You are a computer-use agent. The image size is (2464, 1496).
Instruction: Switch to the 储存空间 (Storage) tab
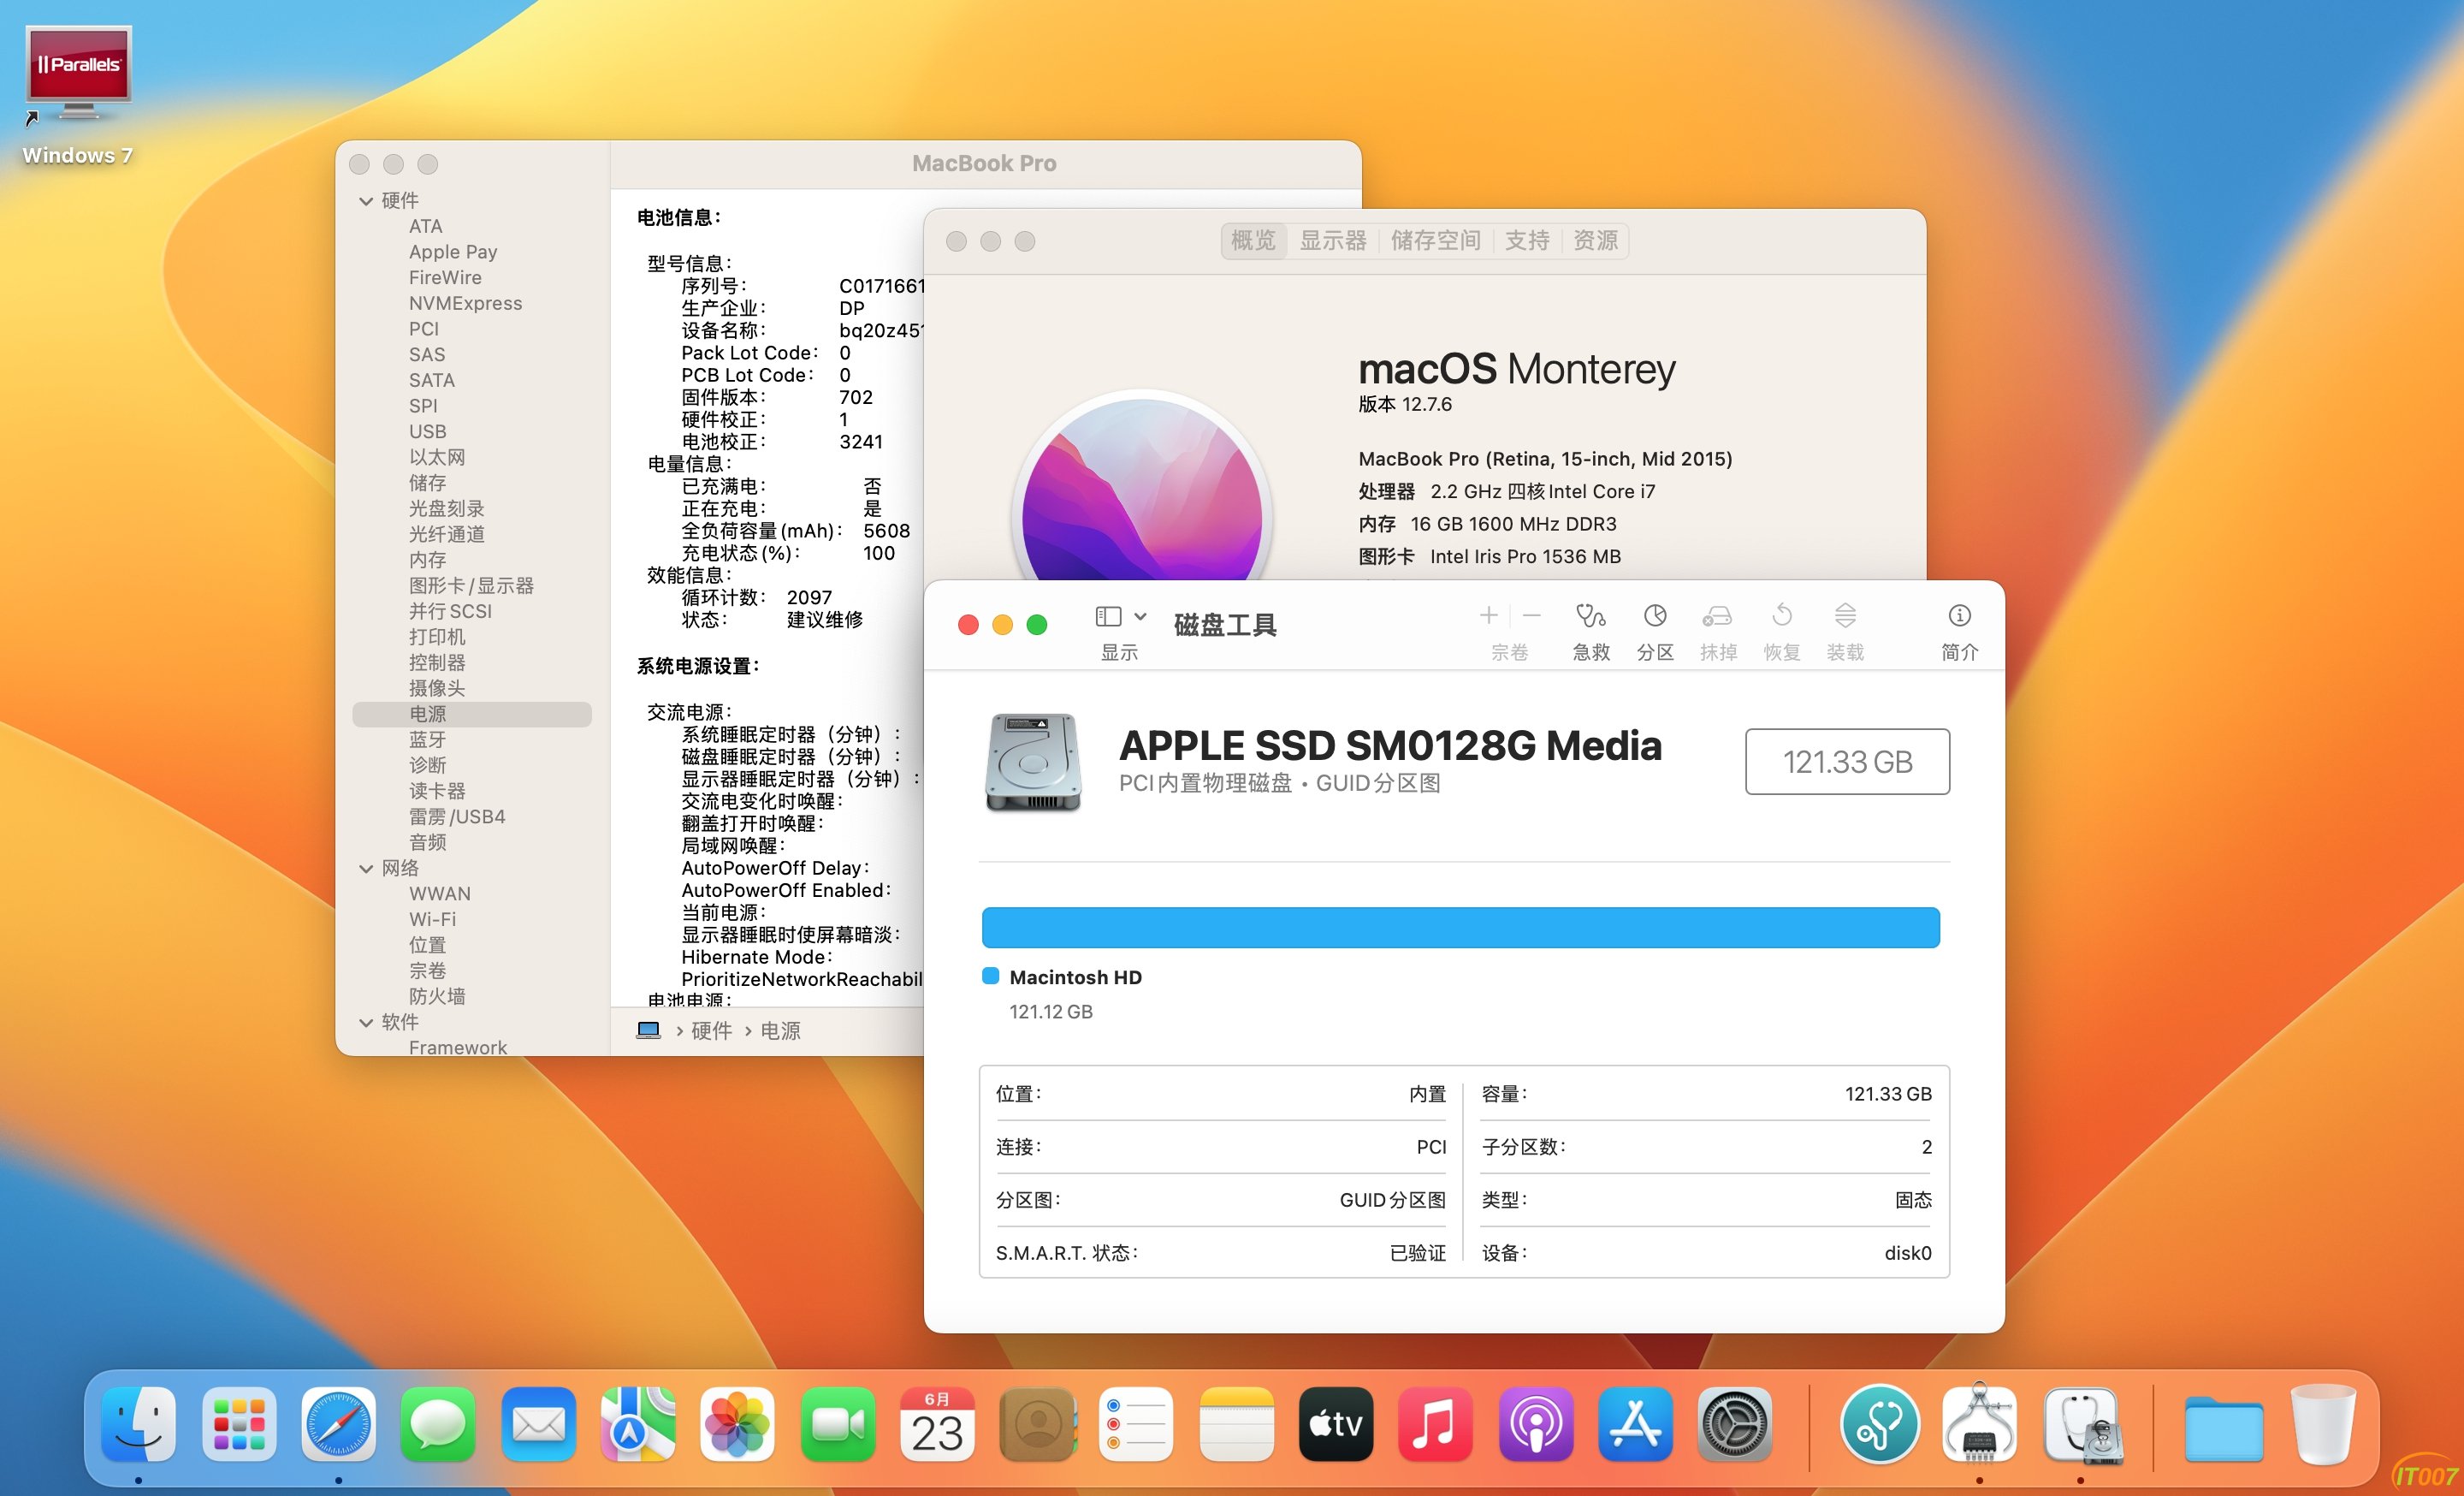tap(1436, 241)
